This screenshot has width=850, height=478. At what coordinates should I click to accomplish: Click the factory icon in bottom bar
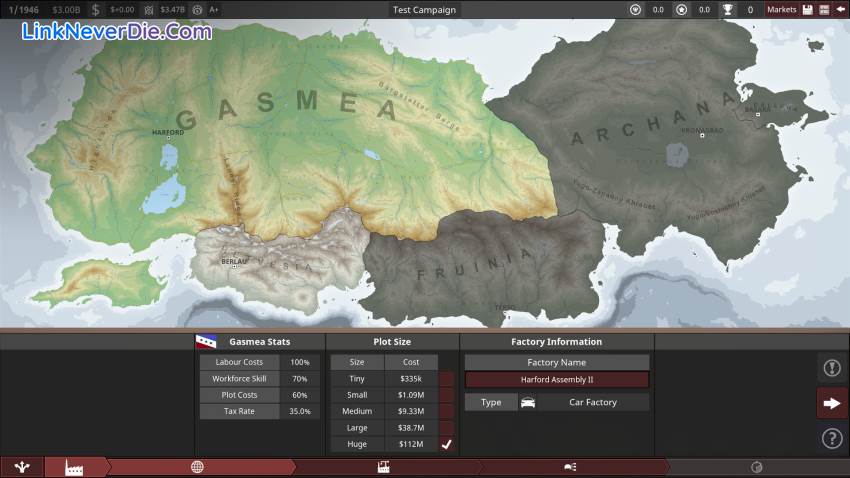74,467
